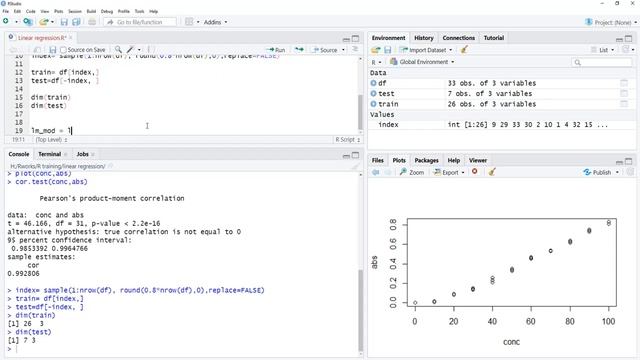Click the New File icon
The height and width of the screenshot is (360, 640).
coord(6,21)
